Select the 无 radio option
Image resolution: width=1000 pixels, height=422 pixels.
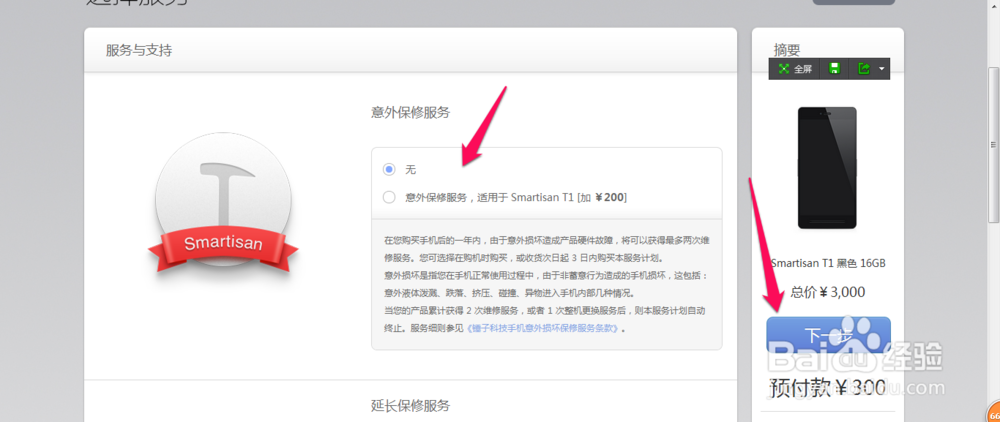pyautogui.click(x=388, y=170)
